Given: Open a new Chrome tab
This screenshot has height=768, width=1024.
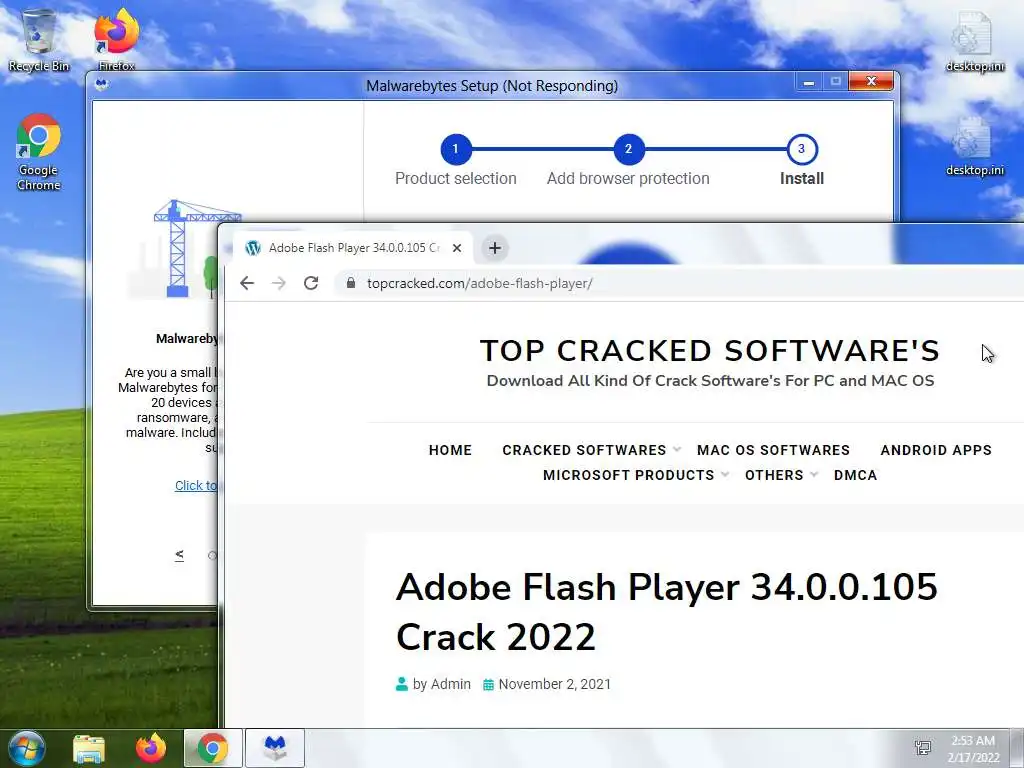Looking at the screenshot, I should pos(495,248).
